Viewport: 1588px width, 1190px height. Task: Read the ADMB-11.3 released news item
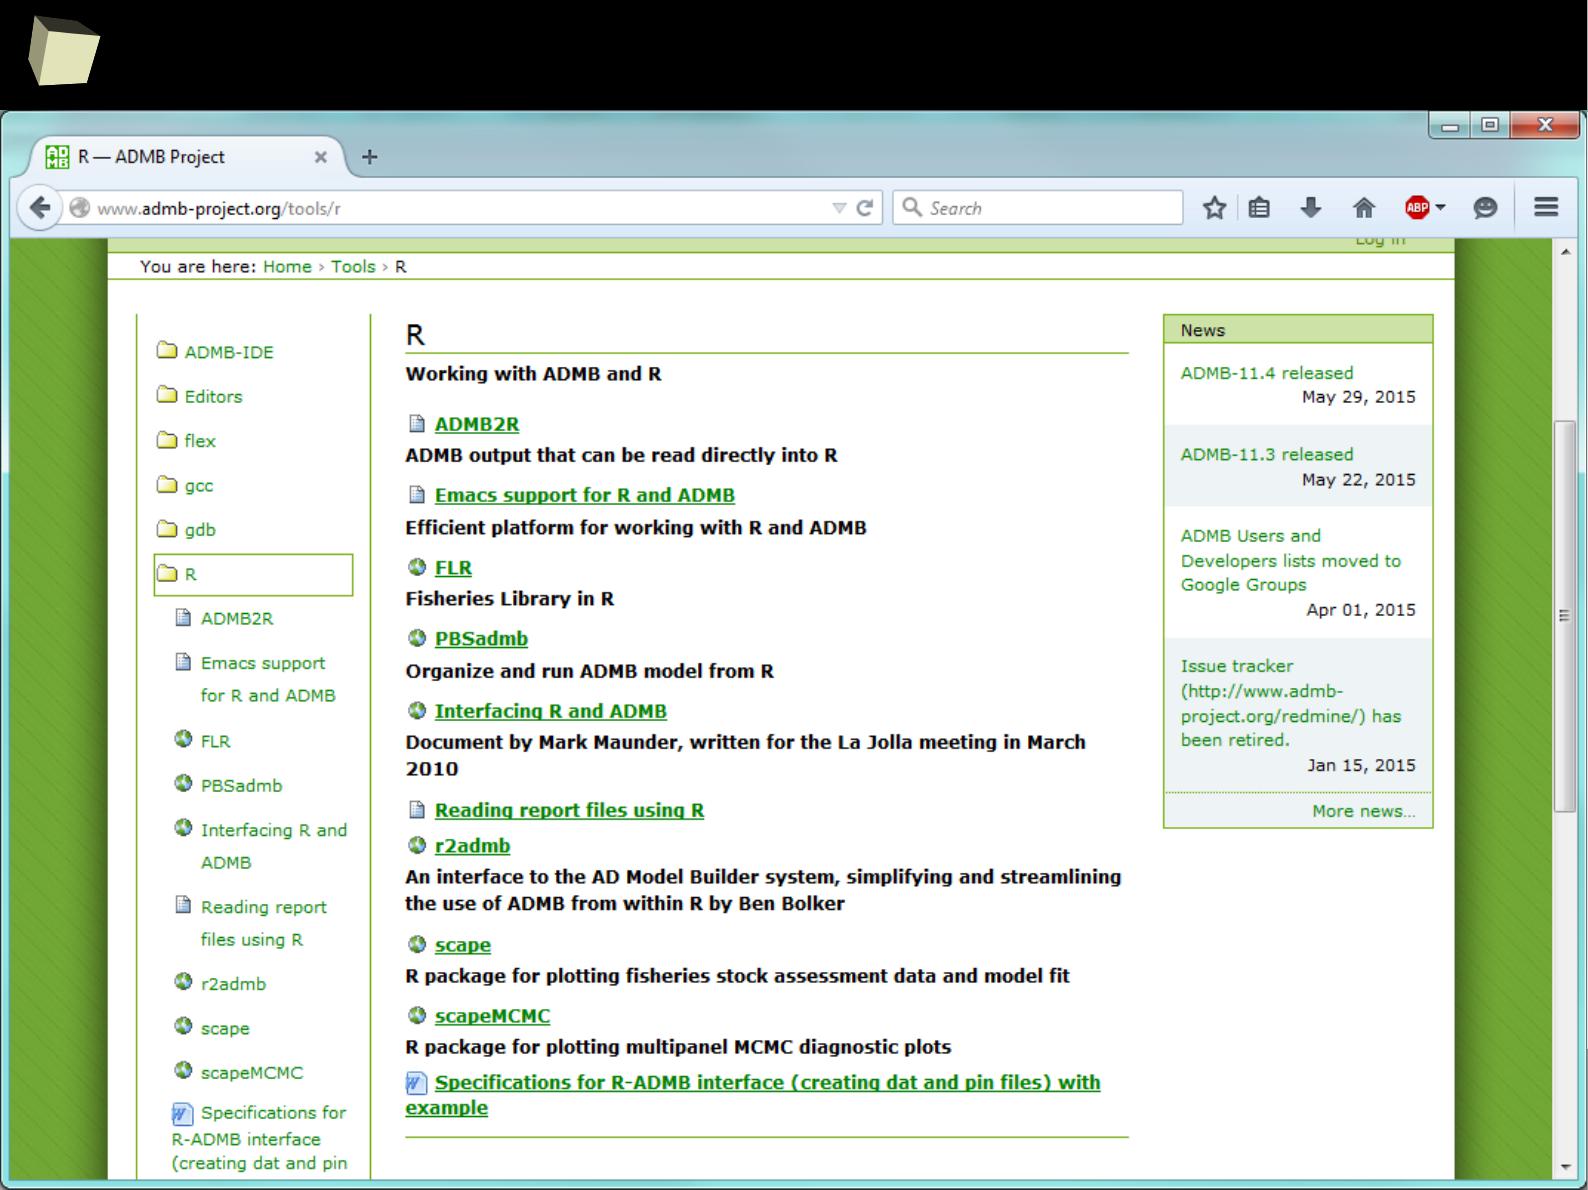[x=1266, y=454]
